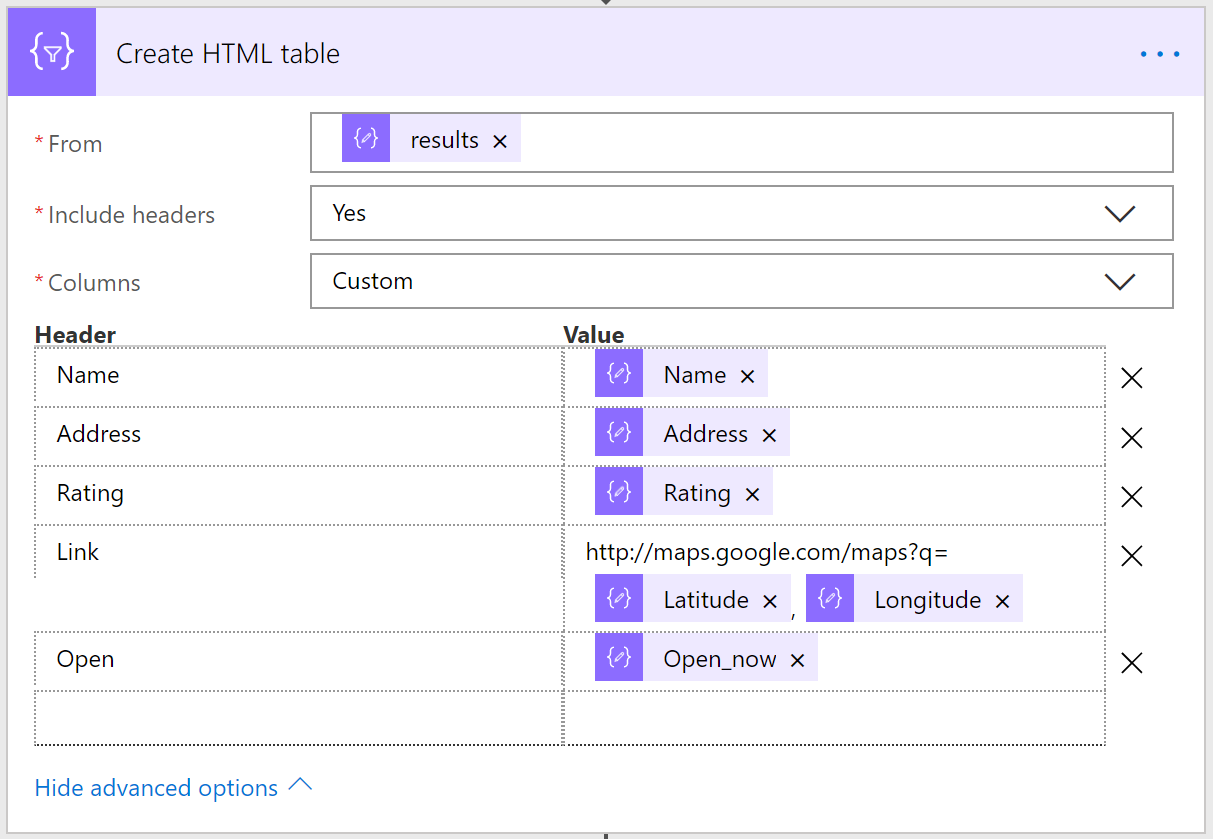Click the Create HTML table action icon

(x=51, y=53)
